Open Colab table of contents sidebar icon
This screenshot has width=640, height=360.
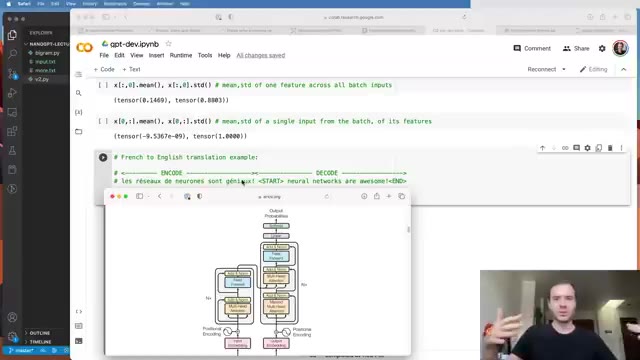78,74
